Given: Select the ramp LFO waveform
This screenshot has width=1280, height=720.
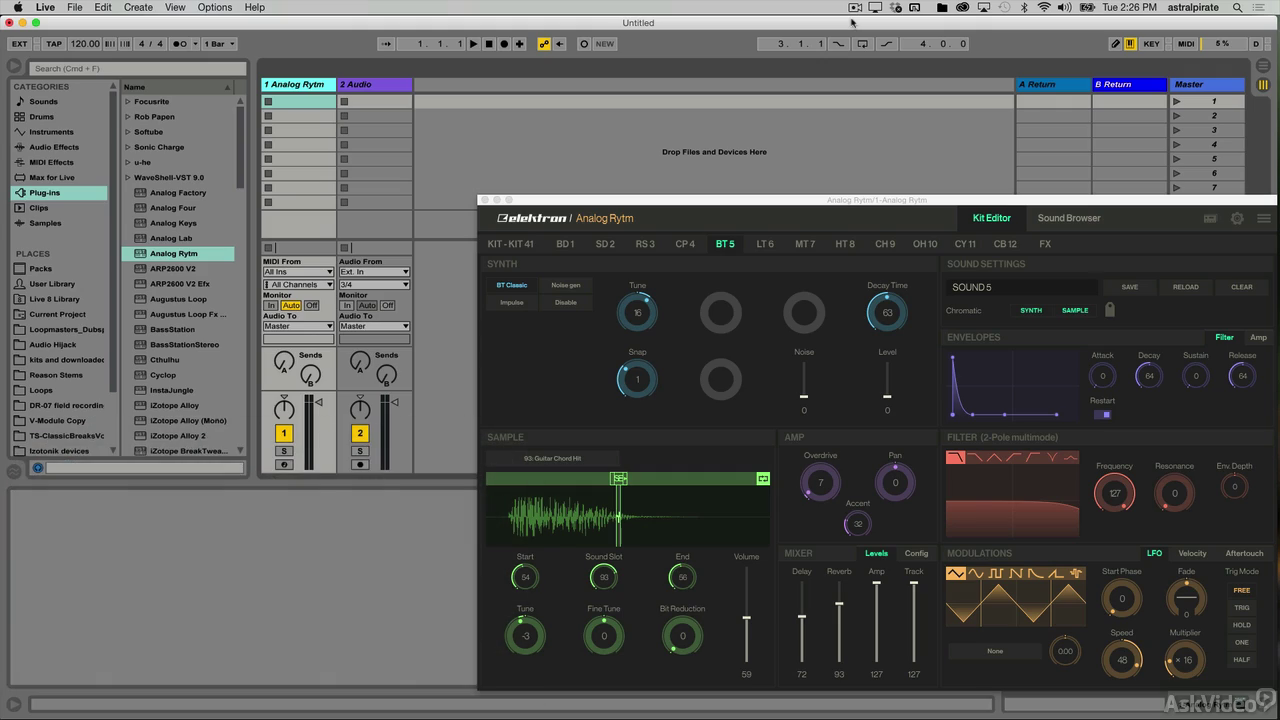Looking at the screenshot, I should click(x=1056, y=573).
